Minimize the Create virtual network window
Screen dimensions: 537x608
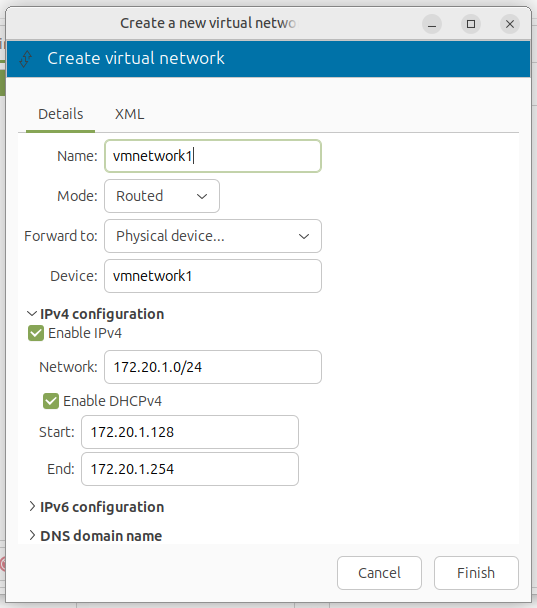(x=432, y=24)
